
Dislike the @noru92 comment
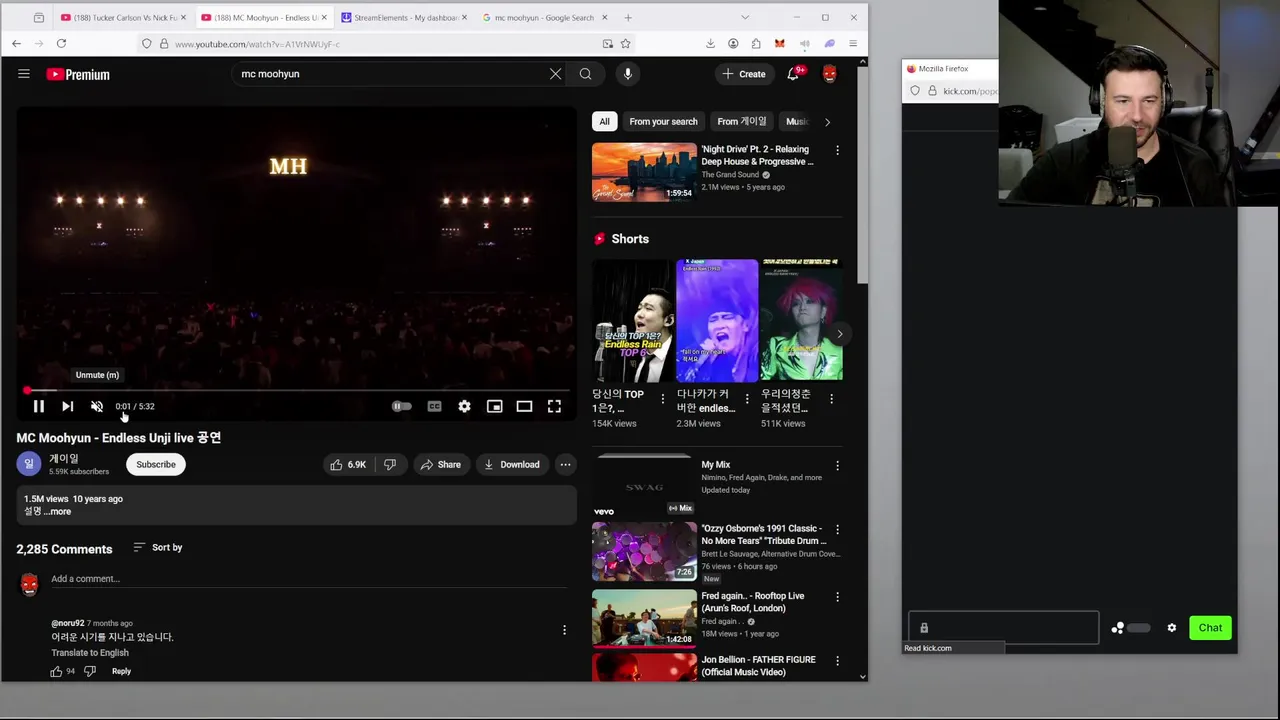pyautogui.click(x=89, y=671)
